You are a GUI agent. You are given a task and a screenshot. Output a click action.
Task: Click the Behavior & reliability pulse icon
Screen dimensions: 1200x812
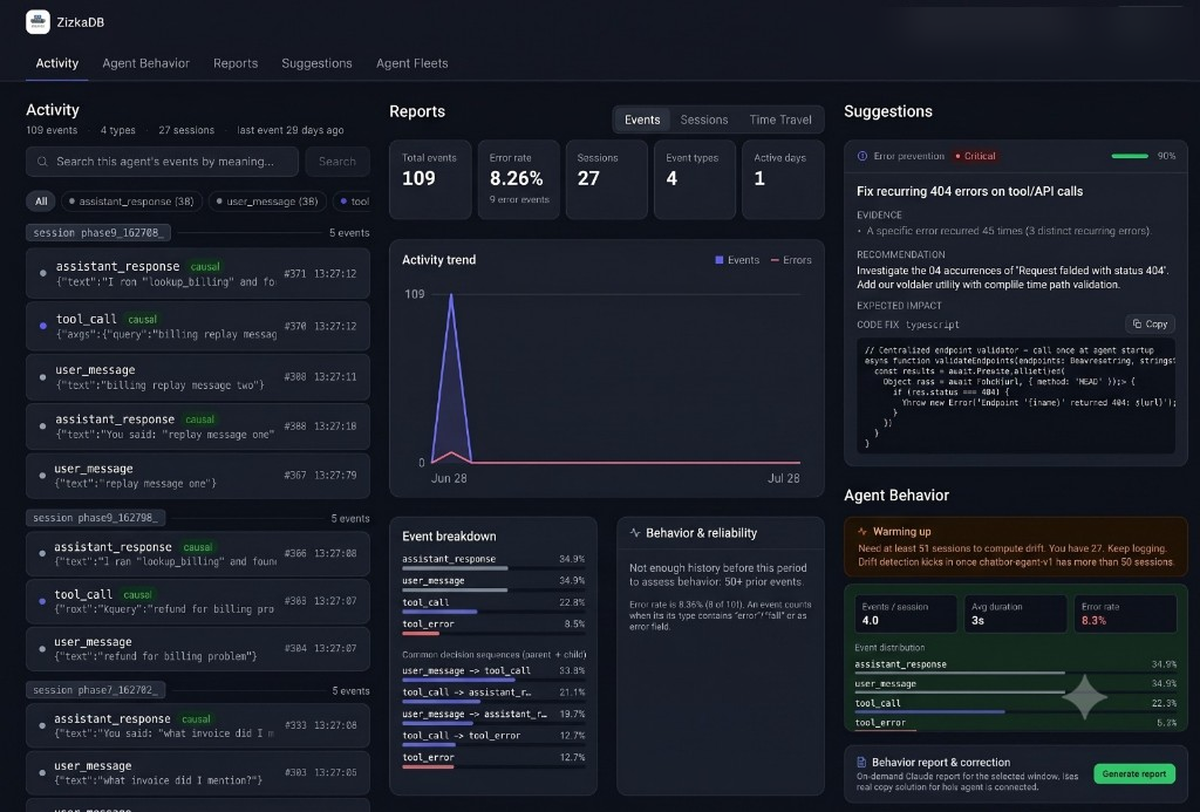634,533
